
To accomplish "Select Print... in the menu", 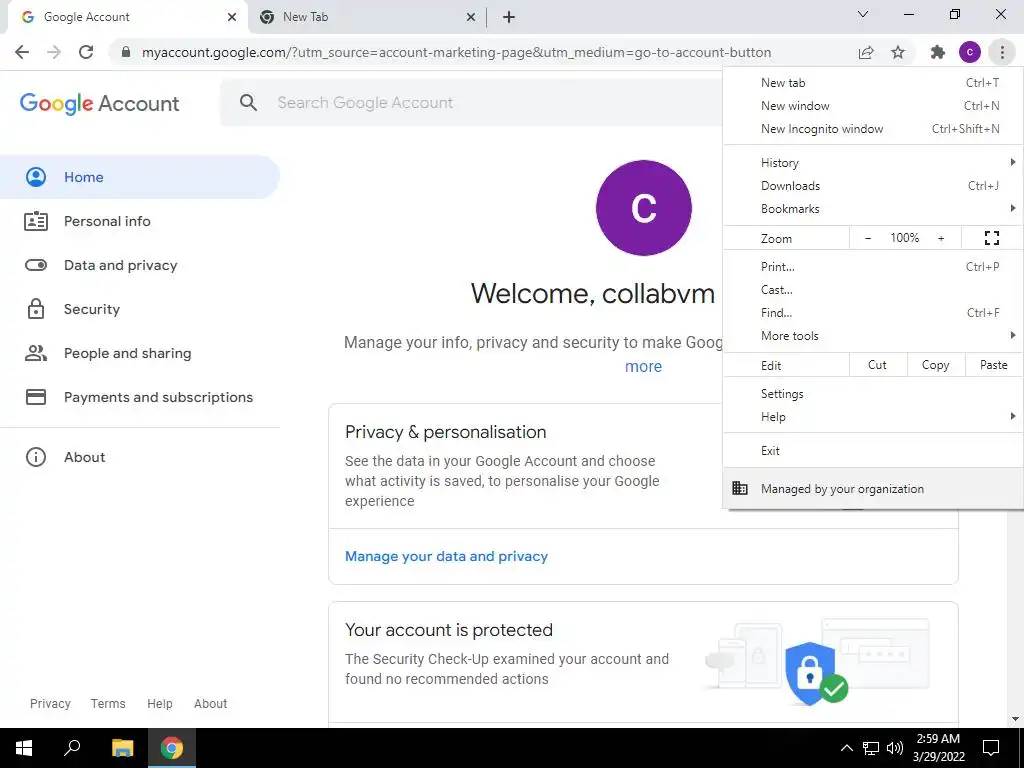I will (x=872, y=266).
